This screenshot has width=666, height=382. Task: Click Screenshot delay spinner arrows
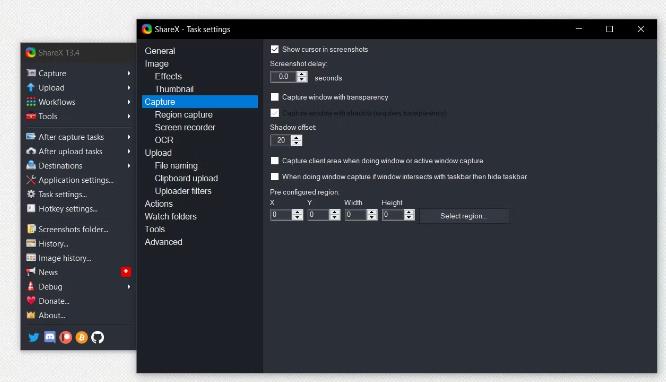point(302,77)
